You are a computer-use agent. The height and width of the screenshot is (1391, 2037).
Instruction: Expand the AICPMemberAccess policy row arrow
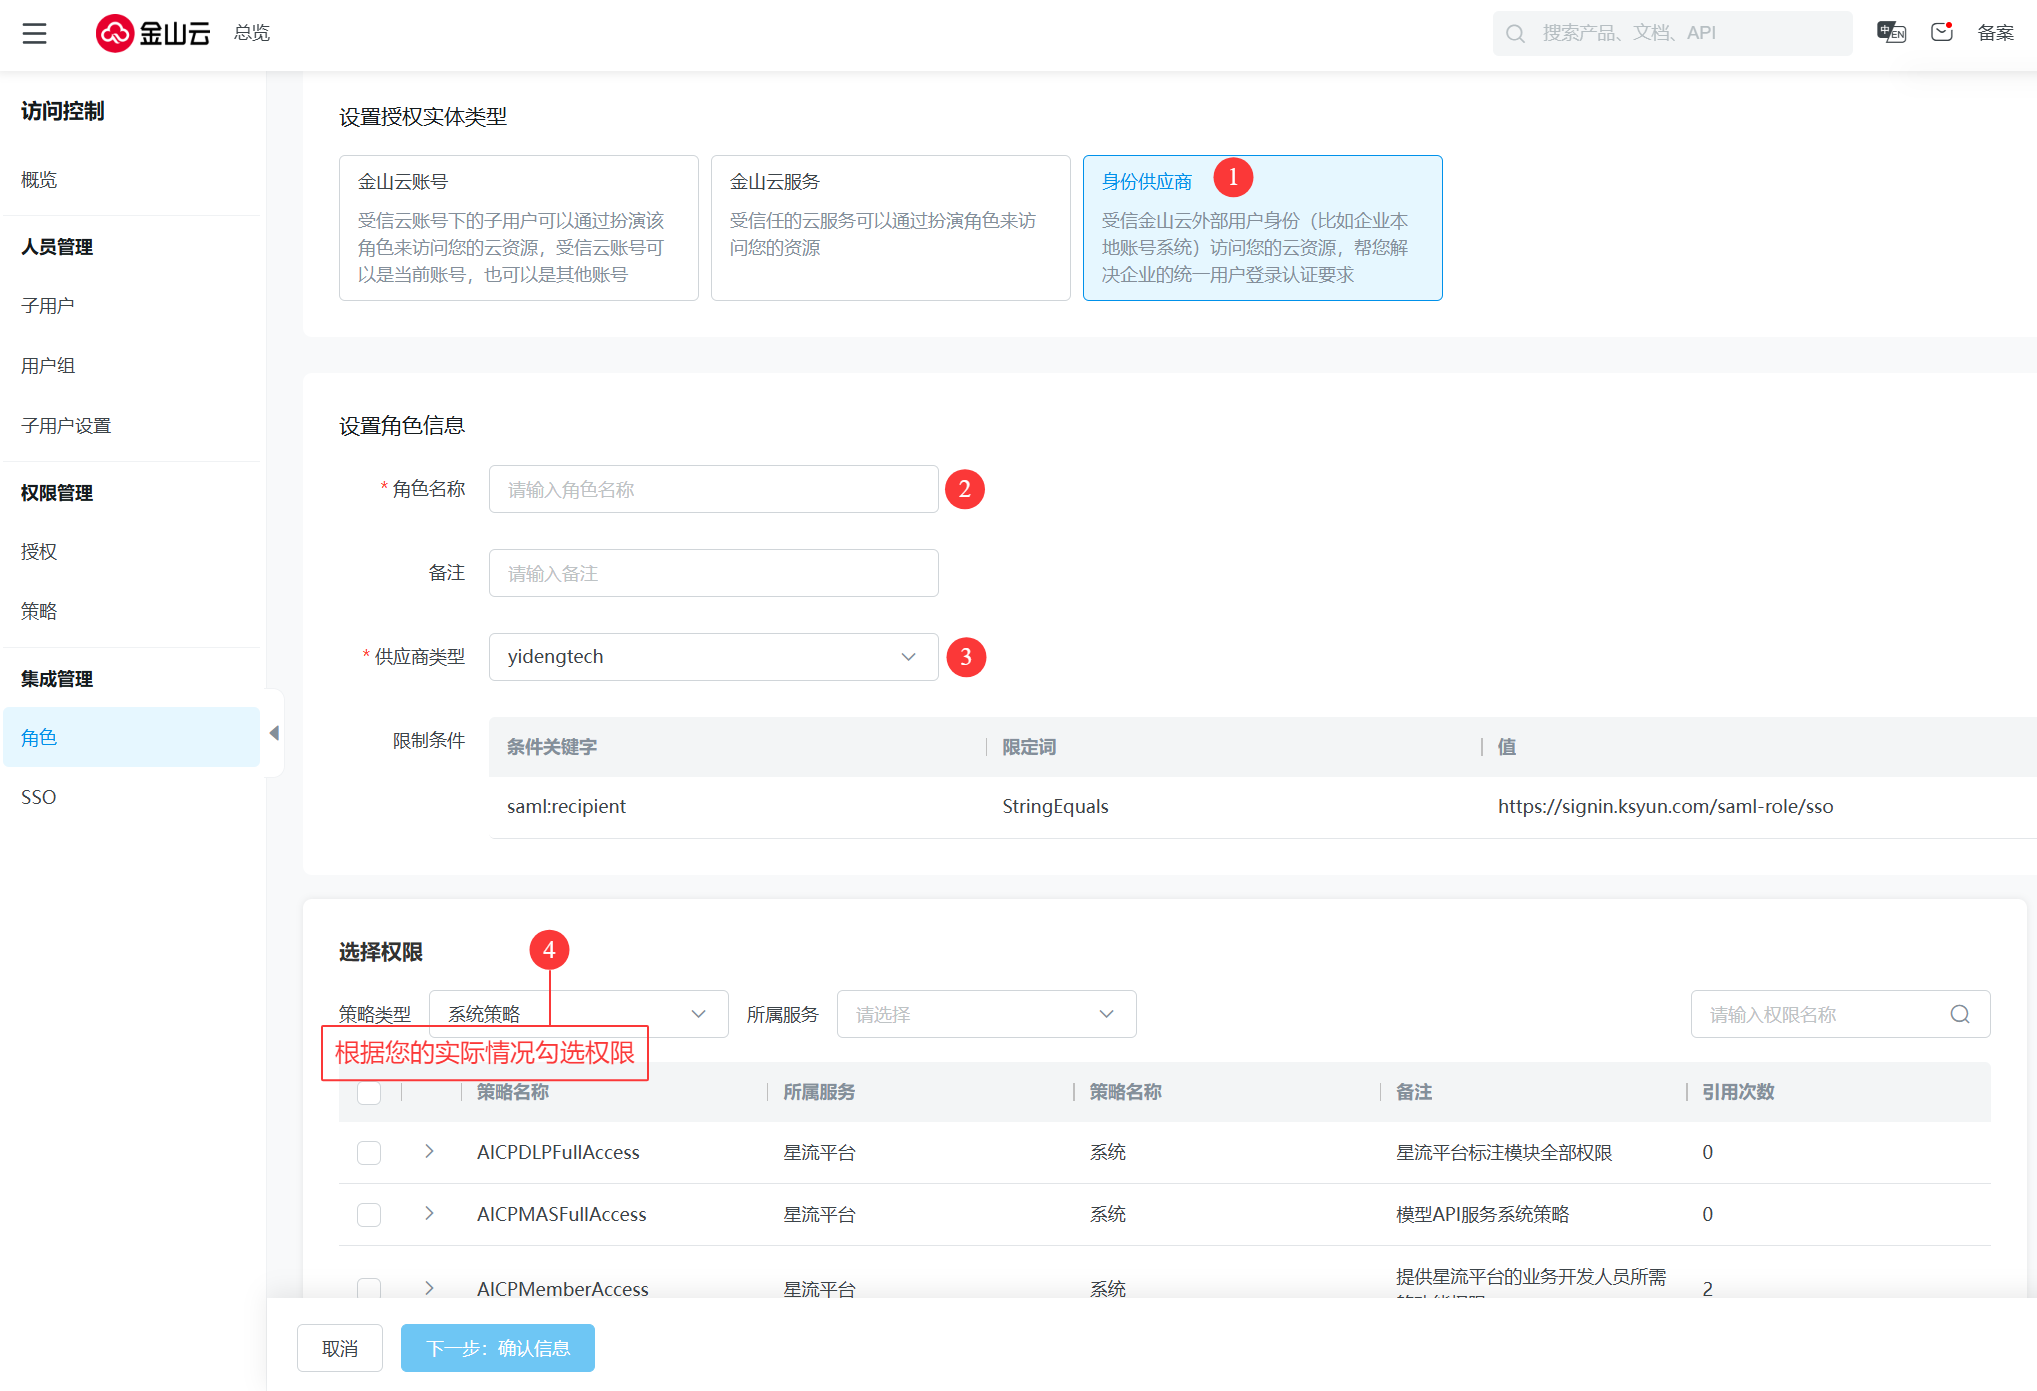coord(429,1287)
